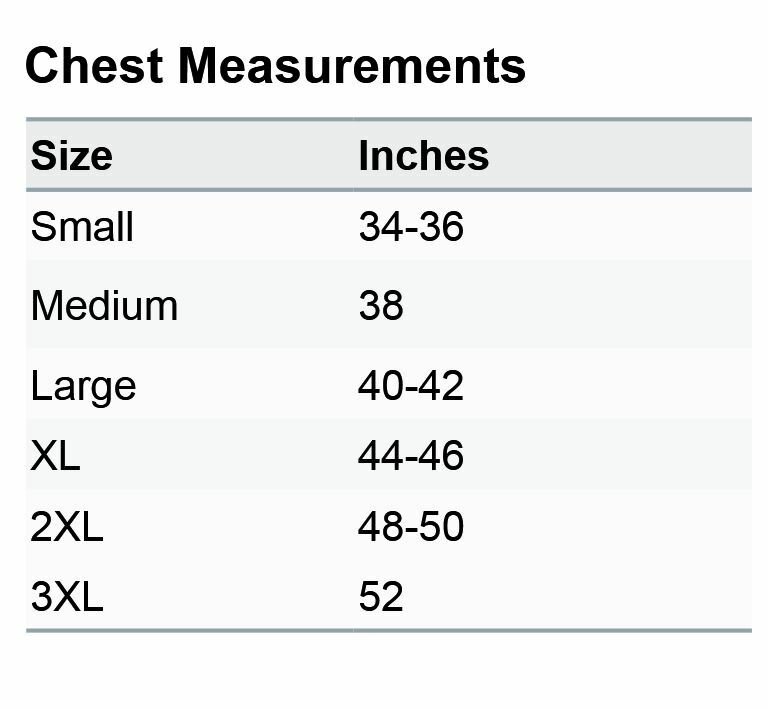Click the 52 inches value
768x709 pixels.
click(381, 596)
